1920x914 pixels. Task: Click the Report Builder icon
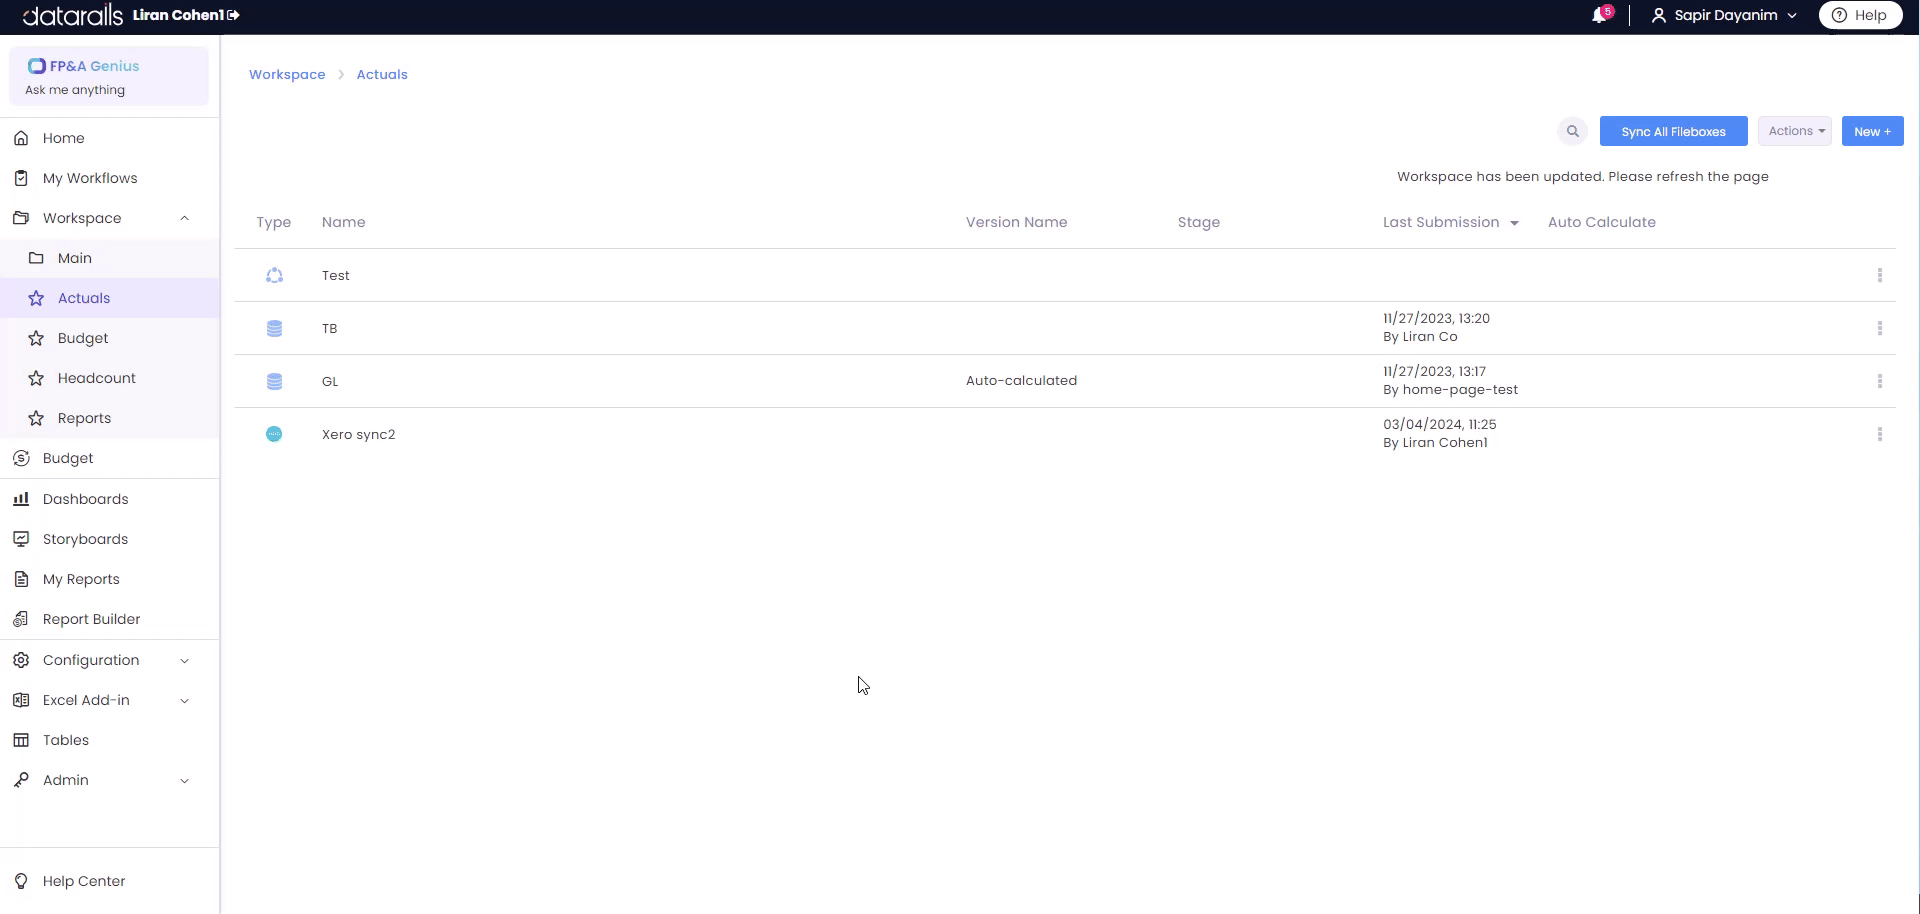(x=21, y=619)
